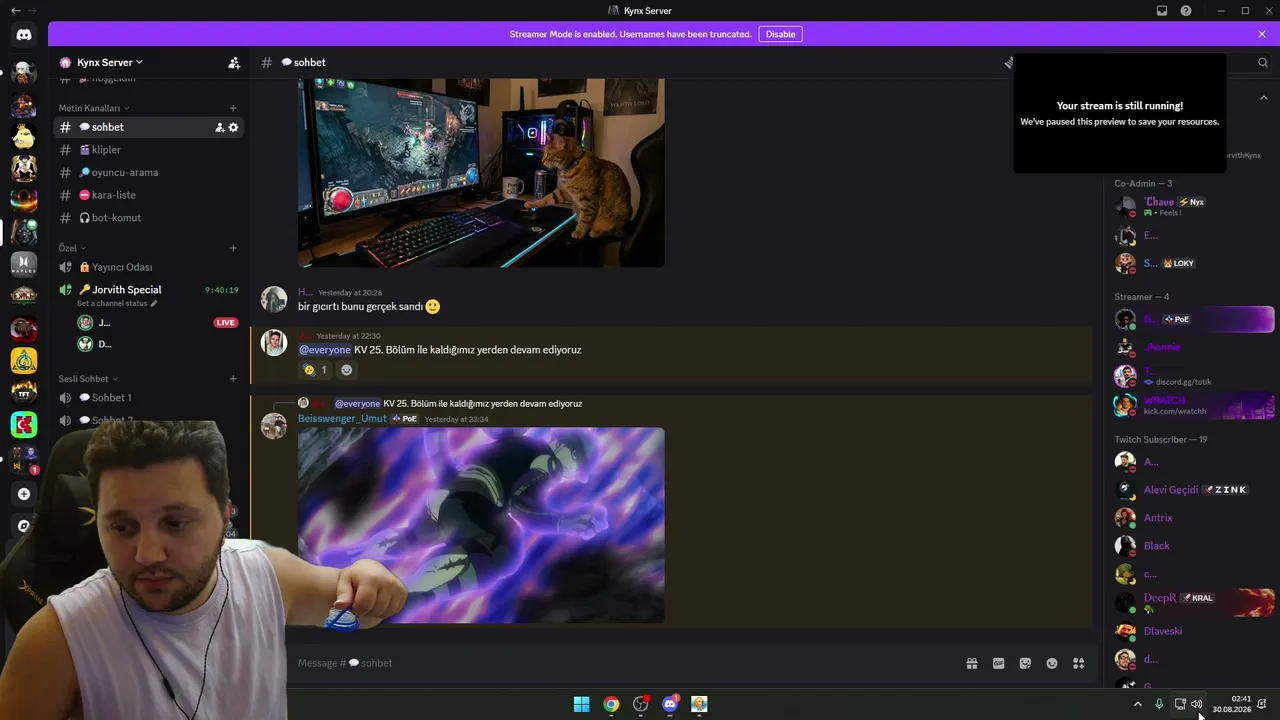
Task: Open the purple lightning anime image
Action: tap(481, 525)
